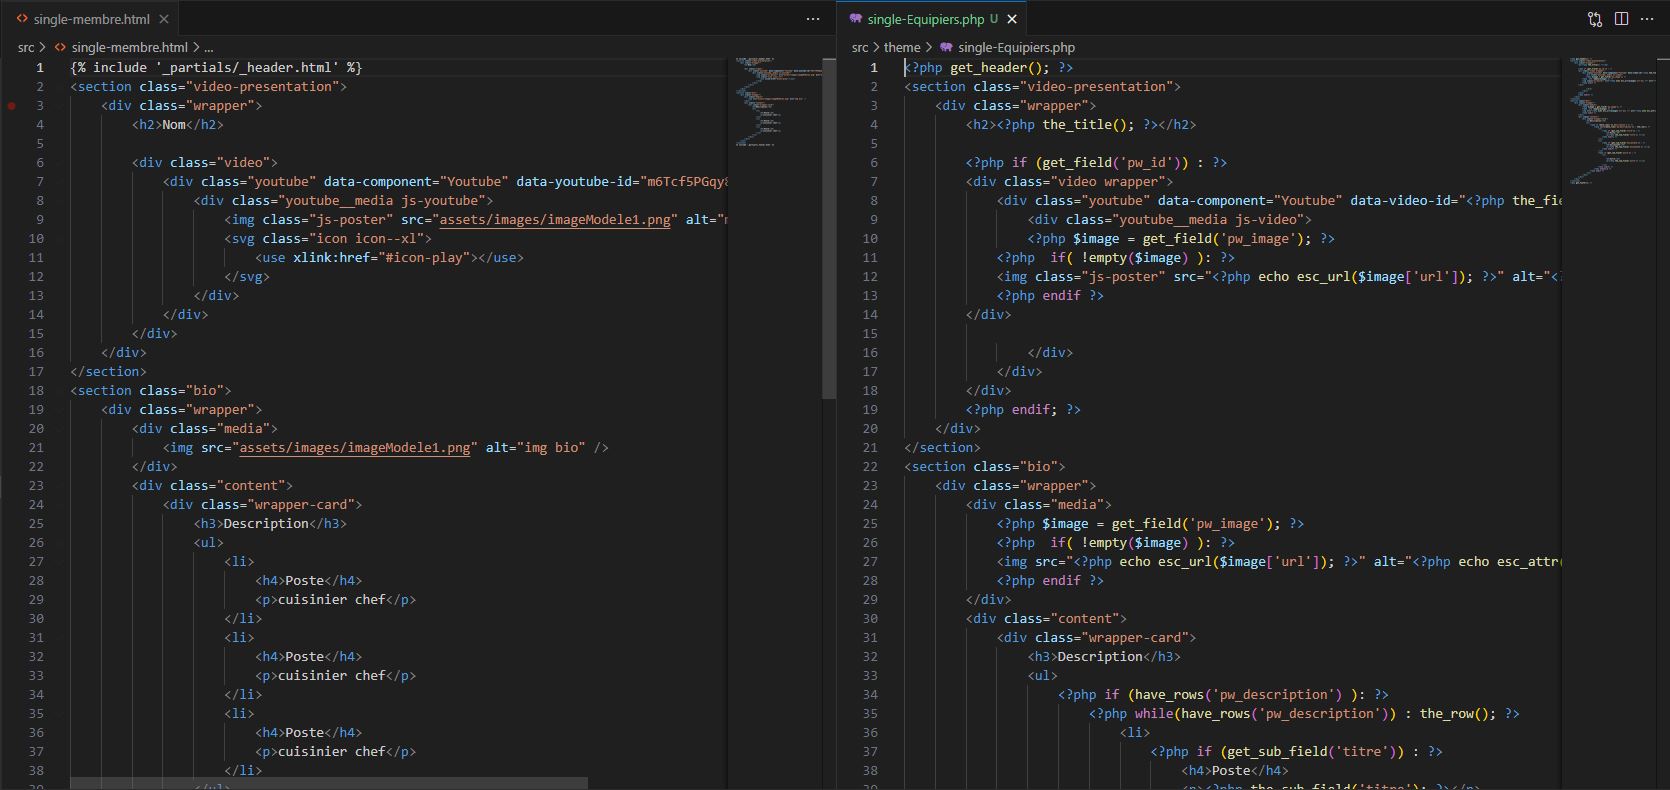Image resolution: width=1670 pixels, height=790 pixels.
Task: Remove breakpoint dot on line 3 of single-membre.html
Action: (x=12, y=105)
